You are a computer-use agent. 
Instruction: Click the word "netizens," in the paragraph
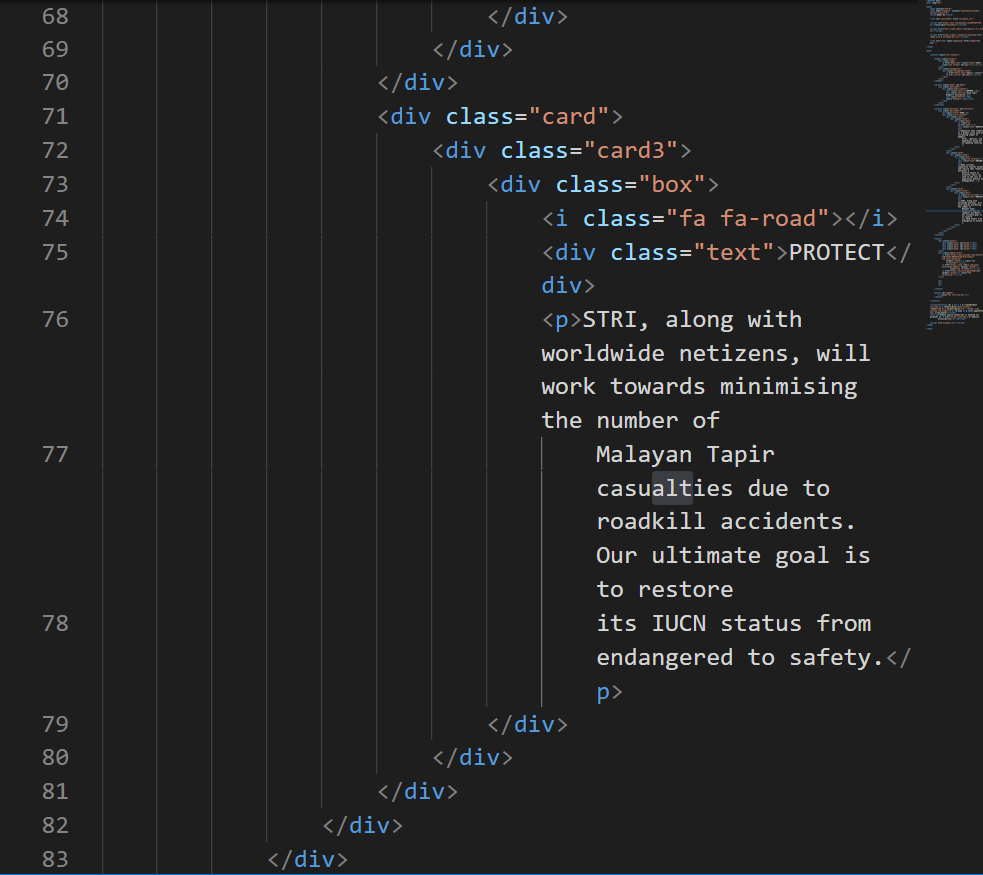(x=740, y=354)
